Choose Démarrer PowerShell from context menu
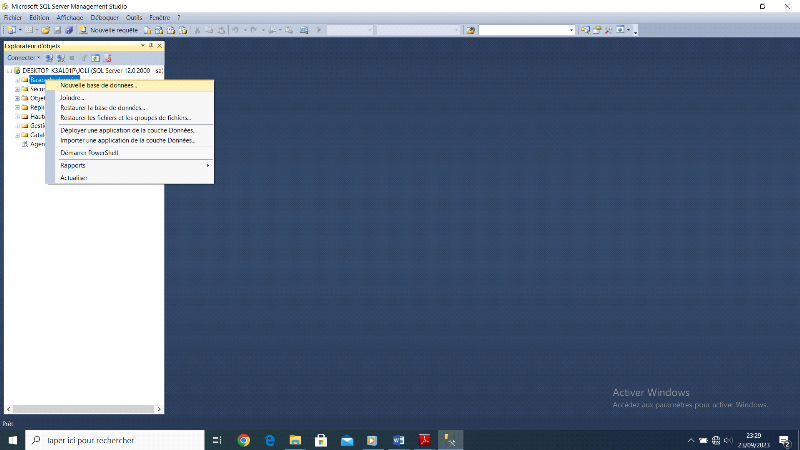This screenshot has width=800, height=450. coord(130,153)
